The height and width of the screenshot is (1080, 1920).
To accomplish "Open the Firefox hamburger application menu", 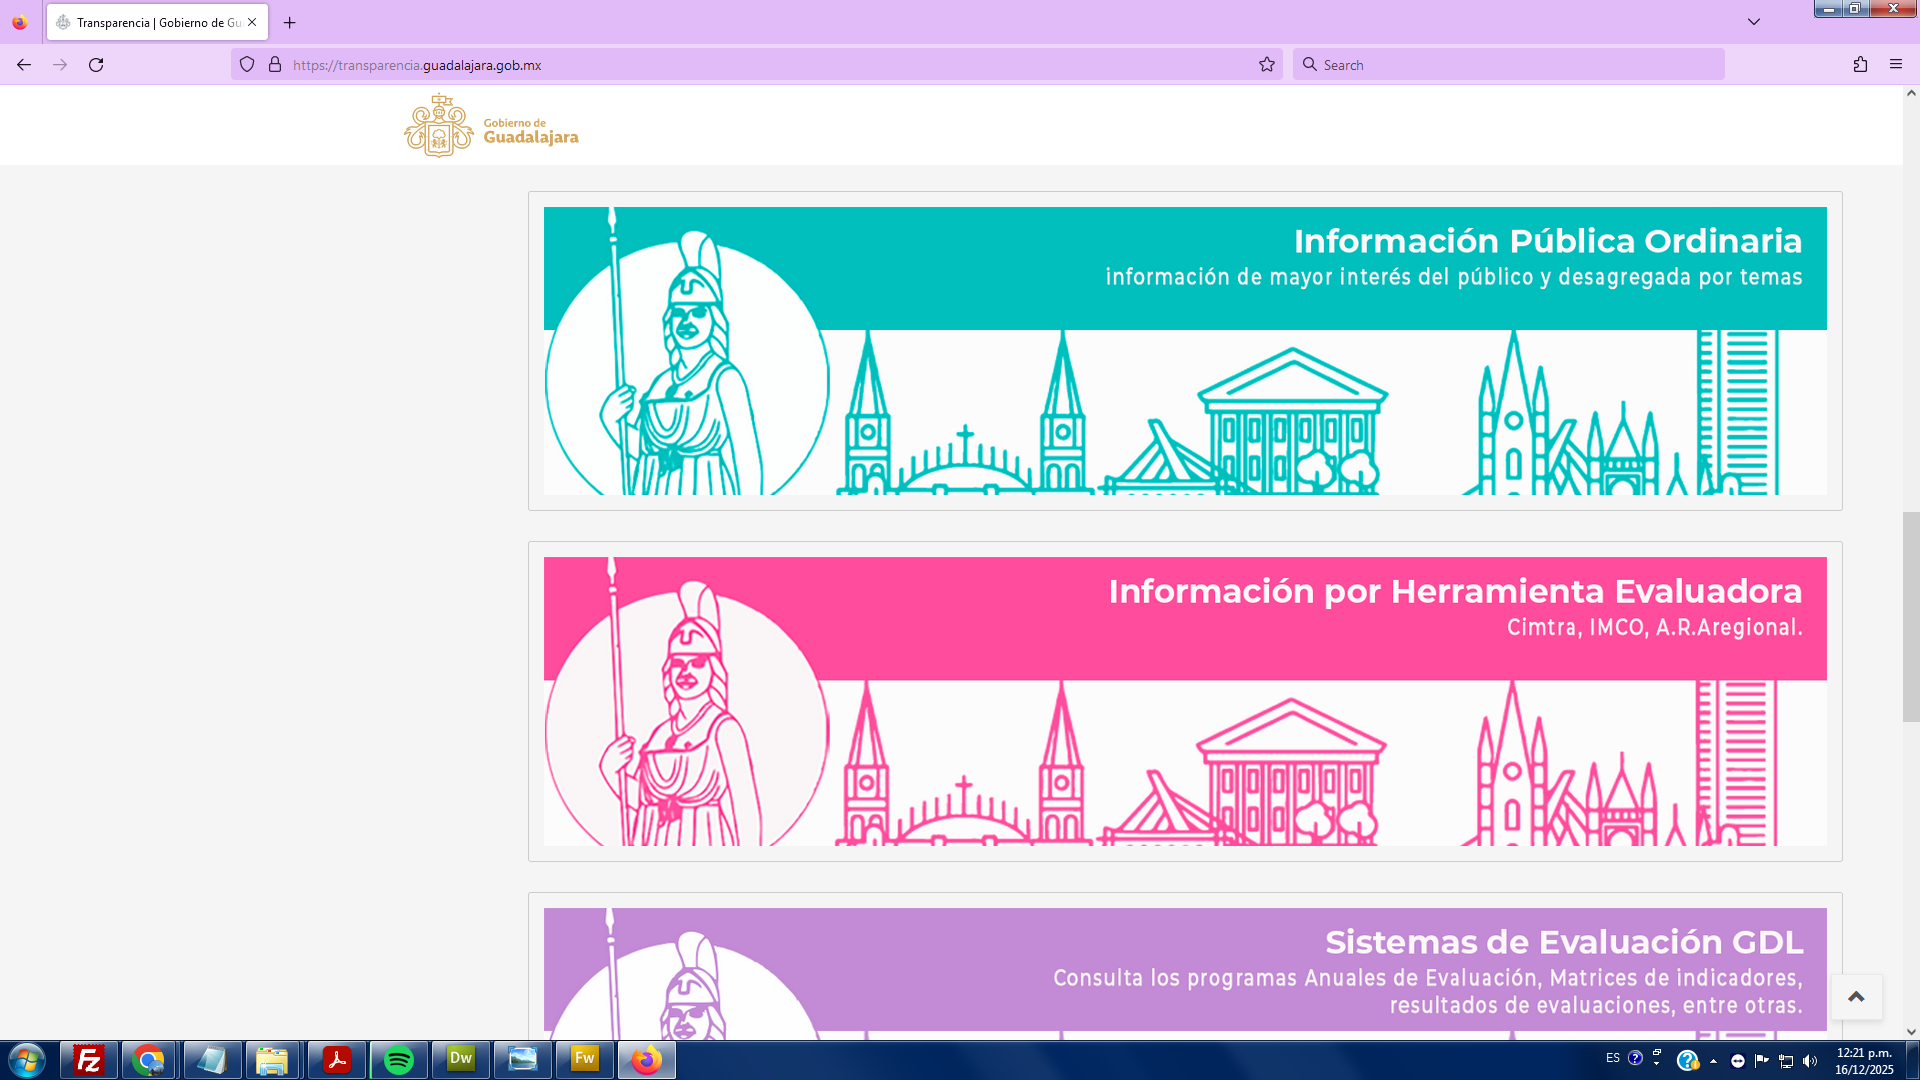I will (x=1896, y=65).
